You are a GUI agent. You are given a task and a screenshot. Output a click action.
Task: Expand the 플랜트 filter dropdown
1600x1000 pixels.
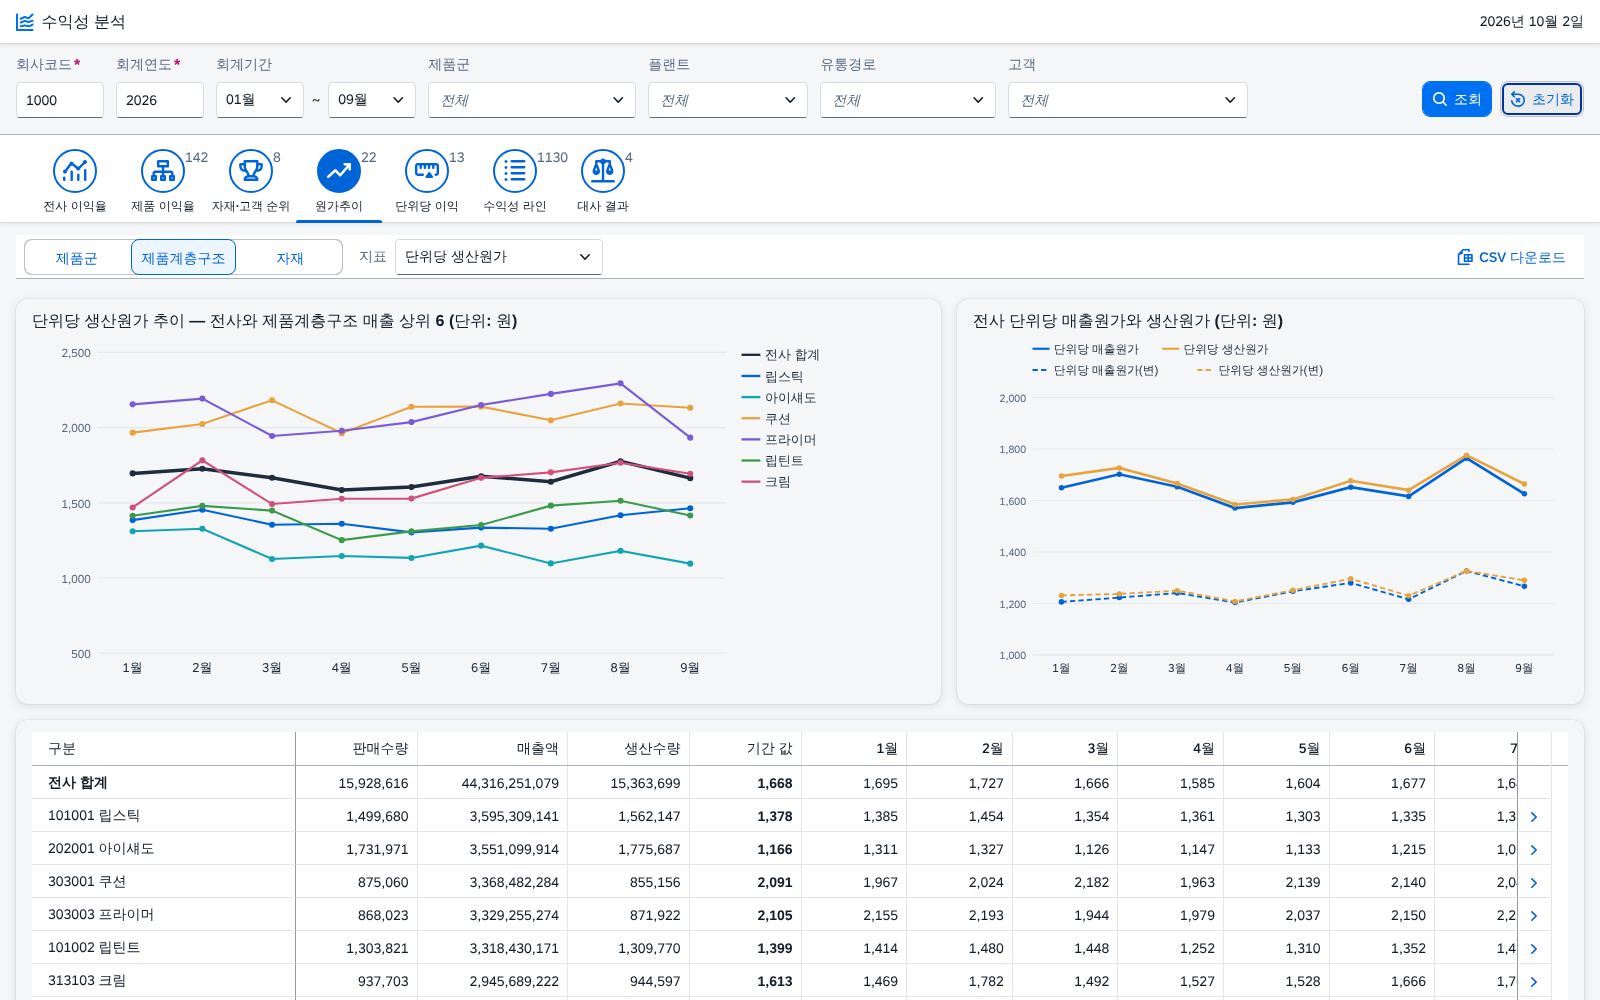tap(728, 100)
